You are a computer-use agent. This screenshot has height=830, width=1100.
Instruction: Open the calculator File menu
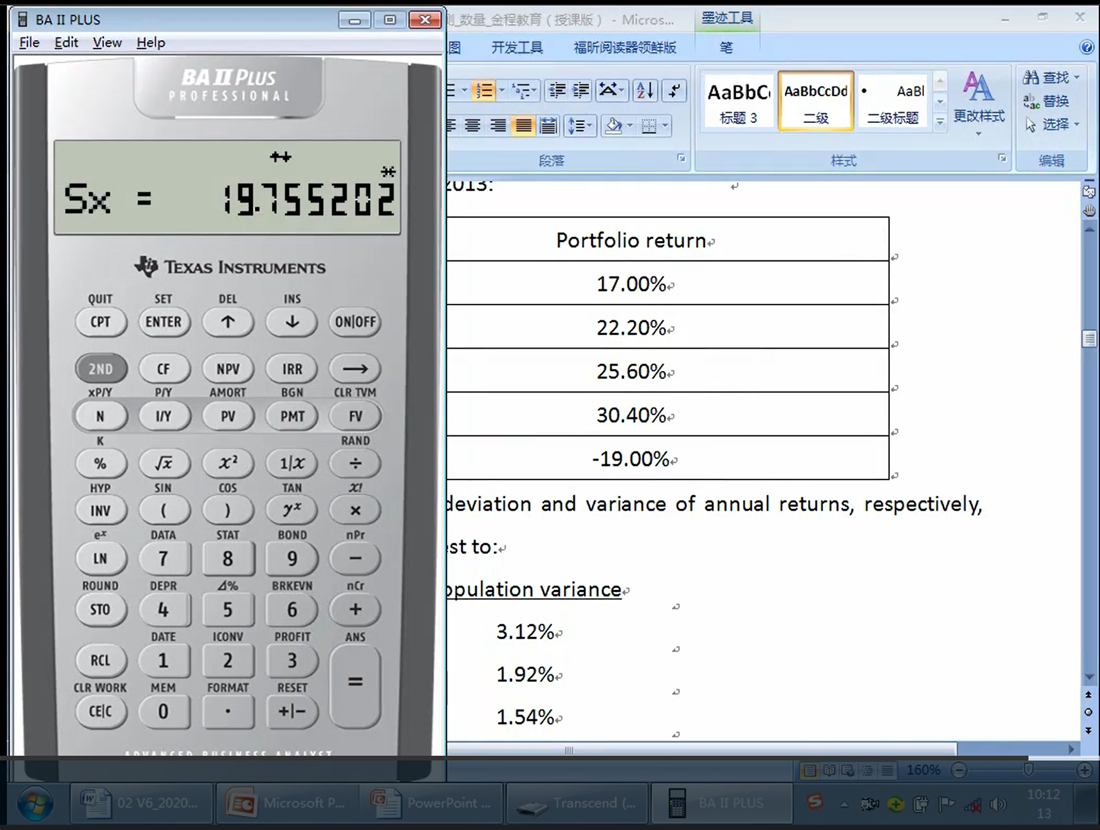tap(29, 43)
